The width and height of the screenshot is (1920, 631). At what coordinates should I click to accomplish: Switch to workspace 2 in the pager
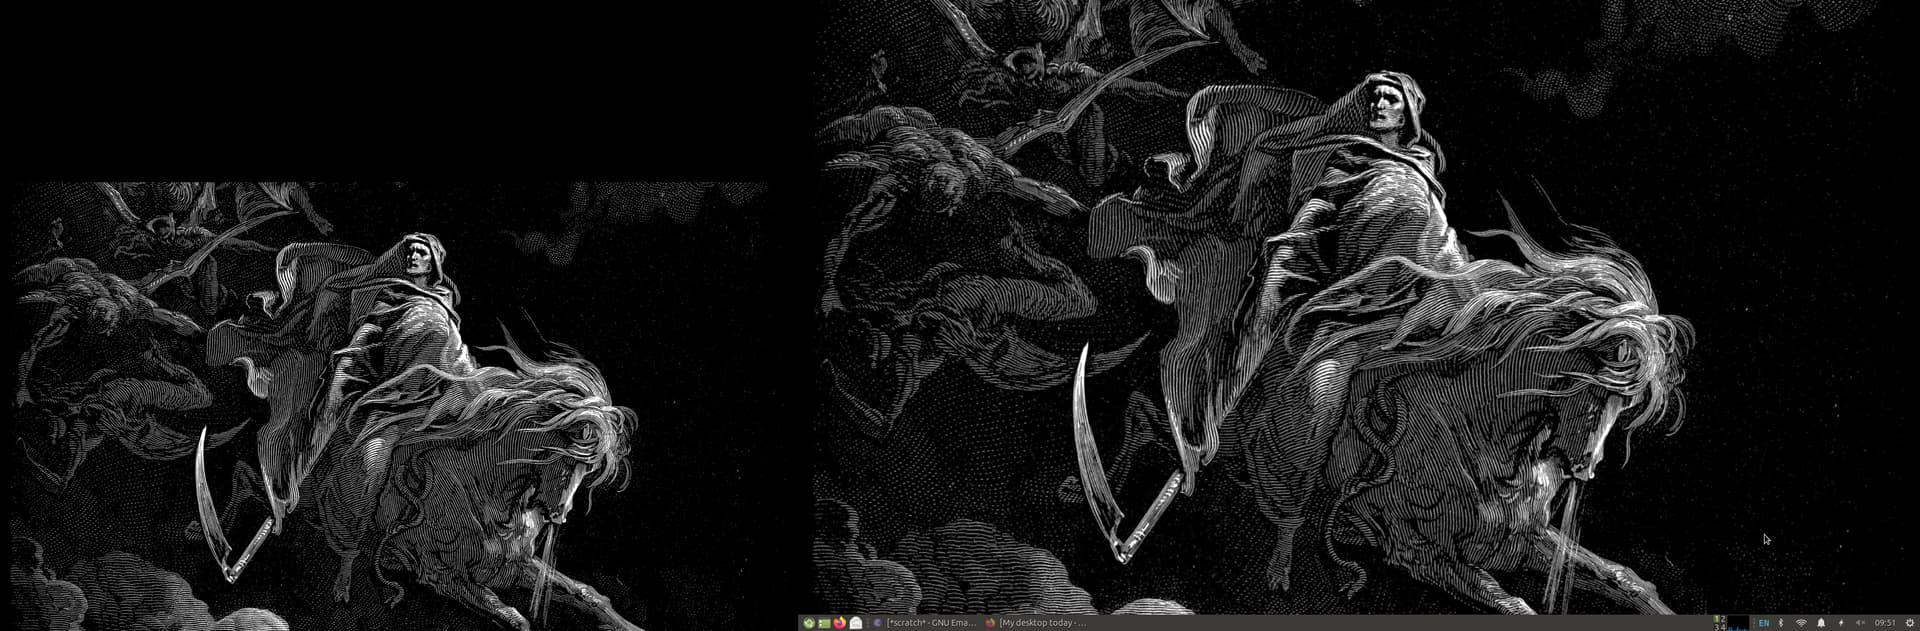(x=1723, y=619)
